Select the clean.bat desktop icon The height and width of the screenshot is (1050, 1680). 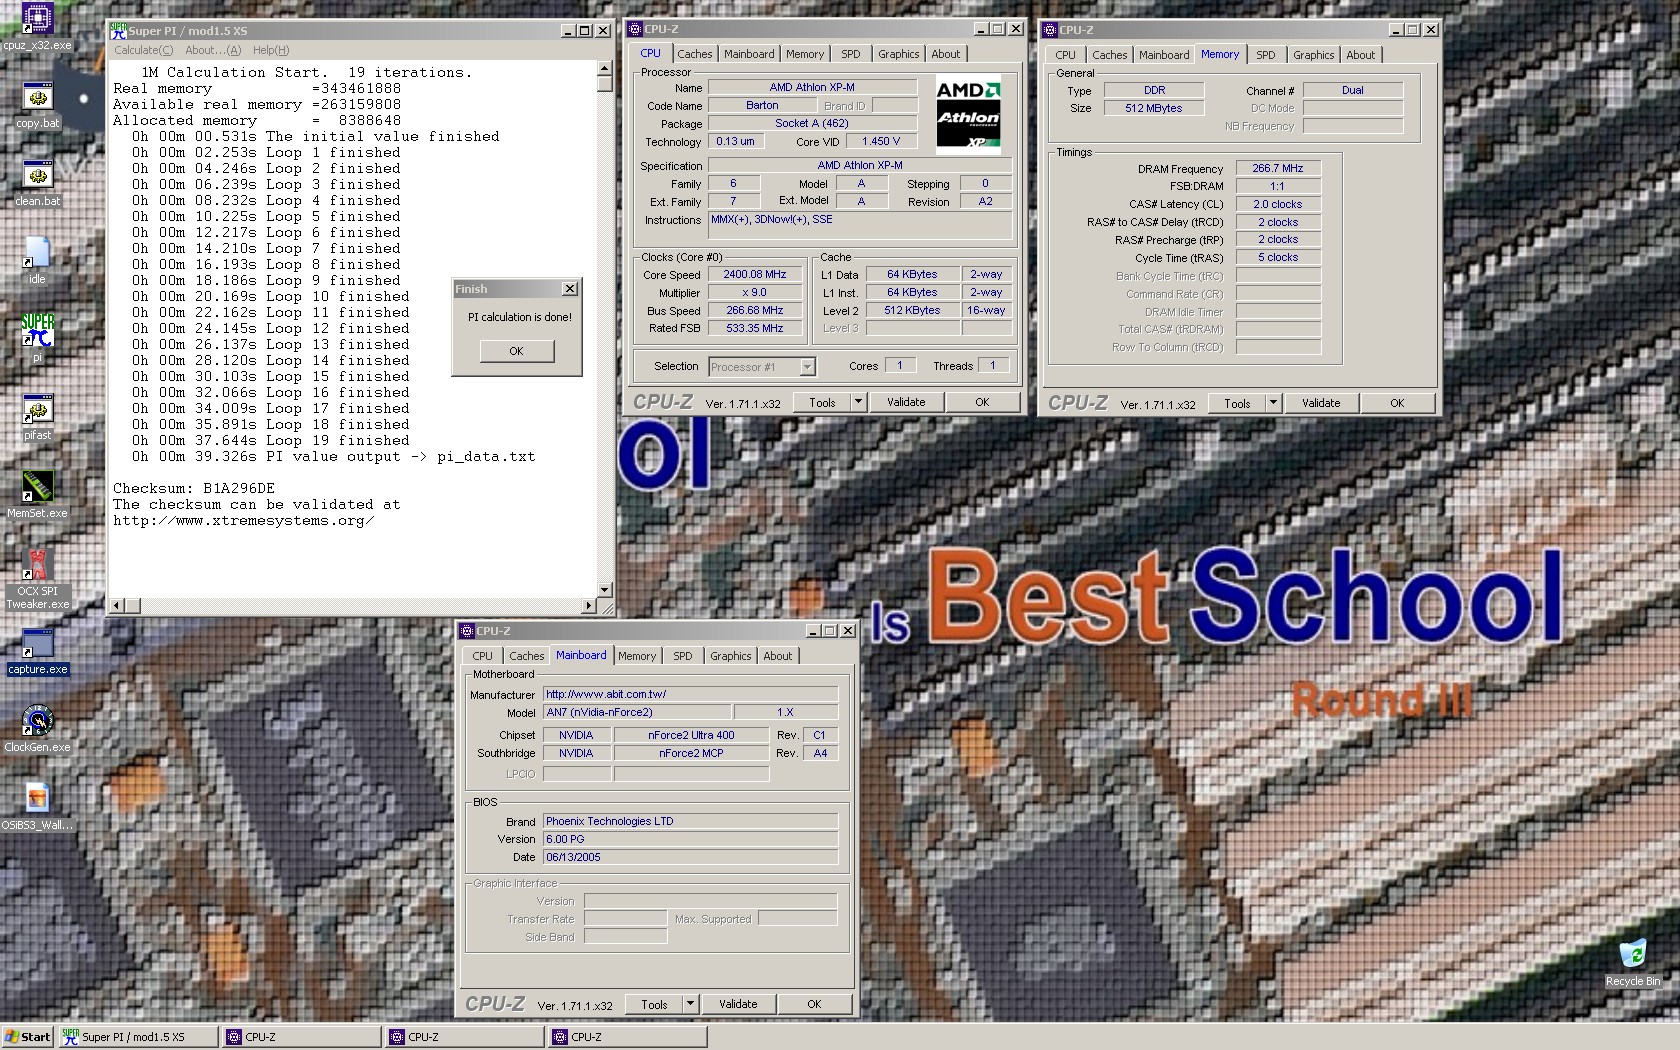coord(37,183)
